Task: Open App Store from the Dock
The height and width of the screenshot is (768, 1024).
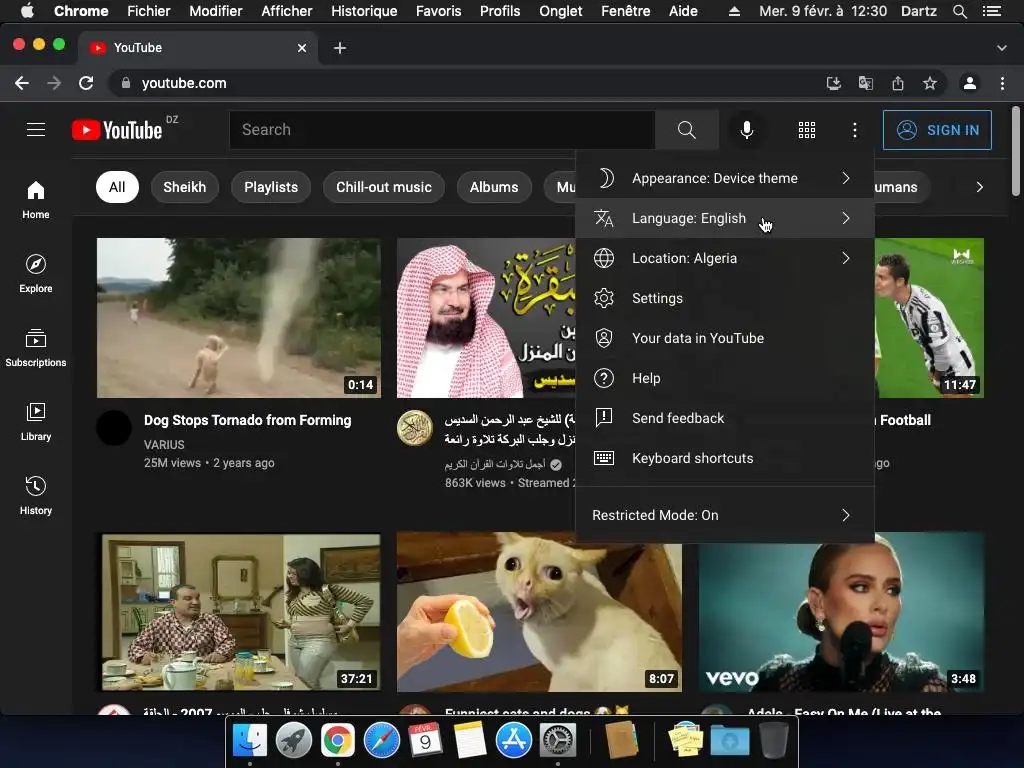Action: [x=513, y=741]
